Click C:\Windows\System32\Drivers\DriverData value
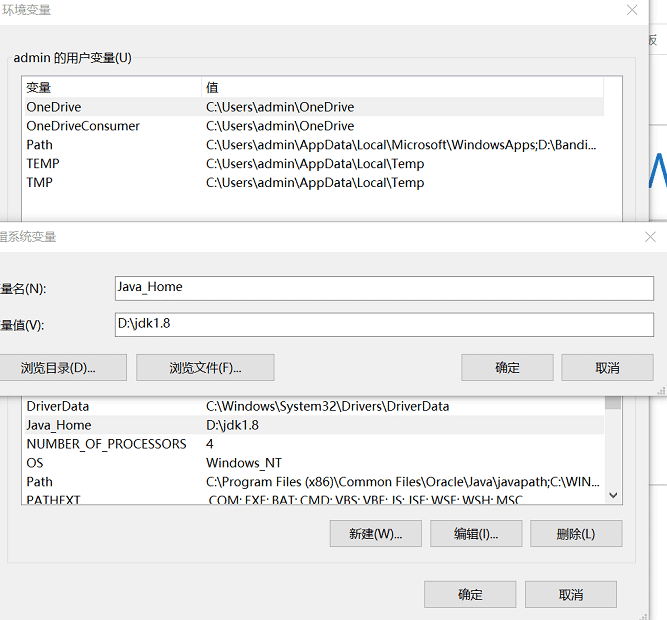Image resolution: width=667 pixels, height=620 pixels. (x=328, y=406)
